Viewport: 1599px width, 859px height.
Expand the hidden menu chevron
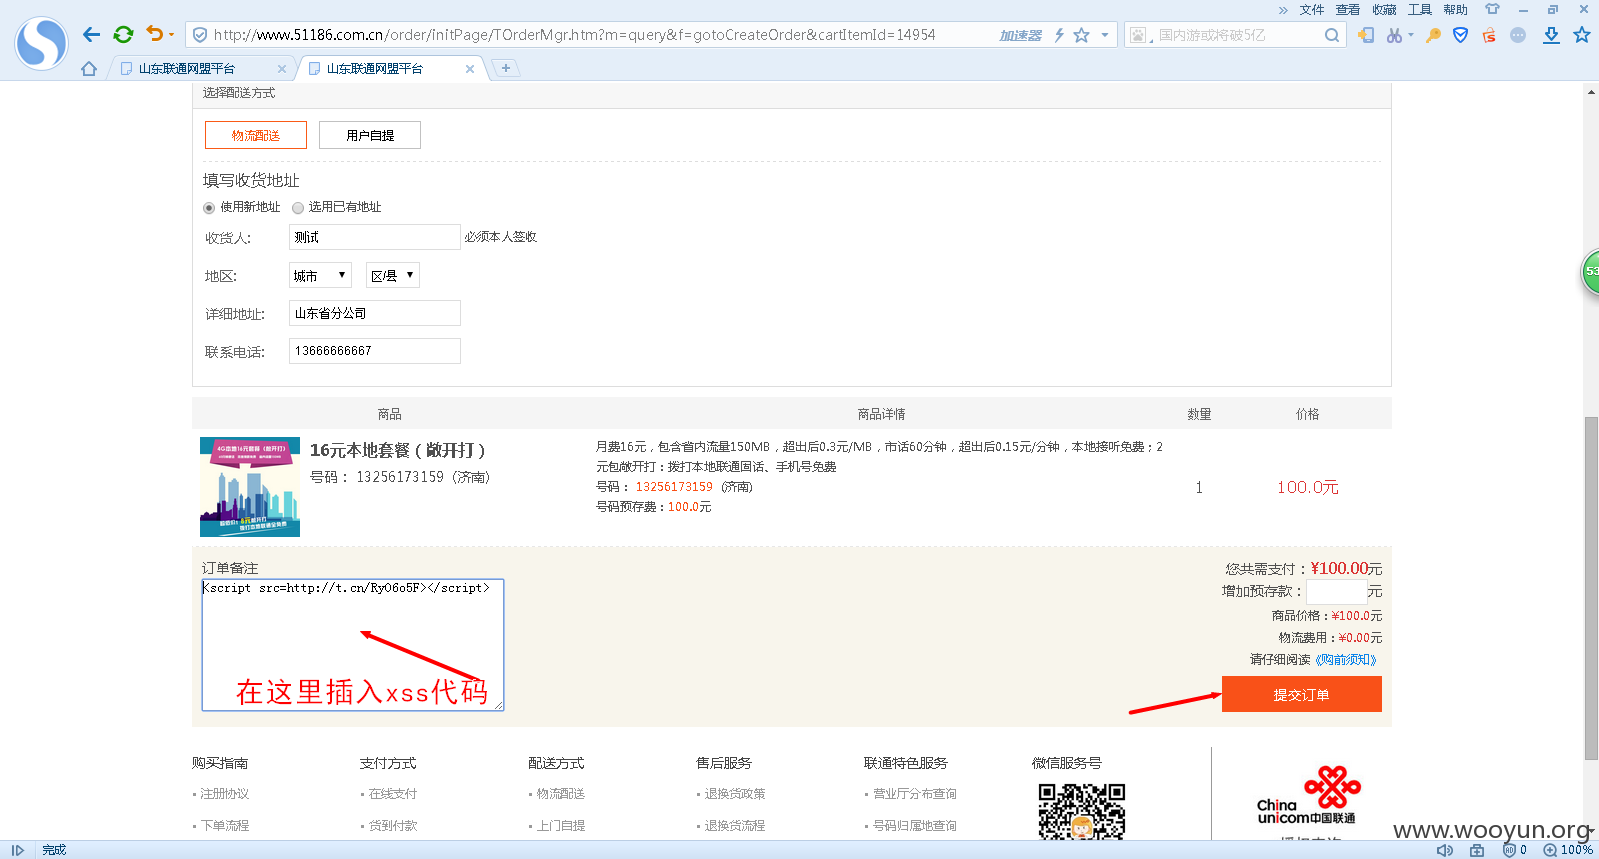[x=1283, y=10]
